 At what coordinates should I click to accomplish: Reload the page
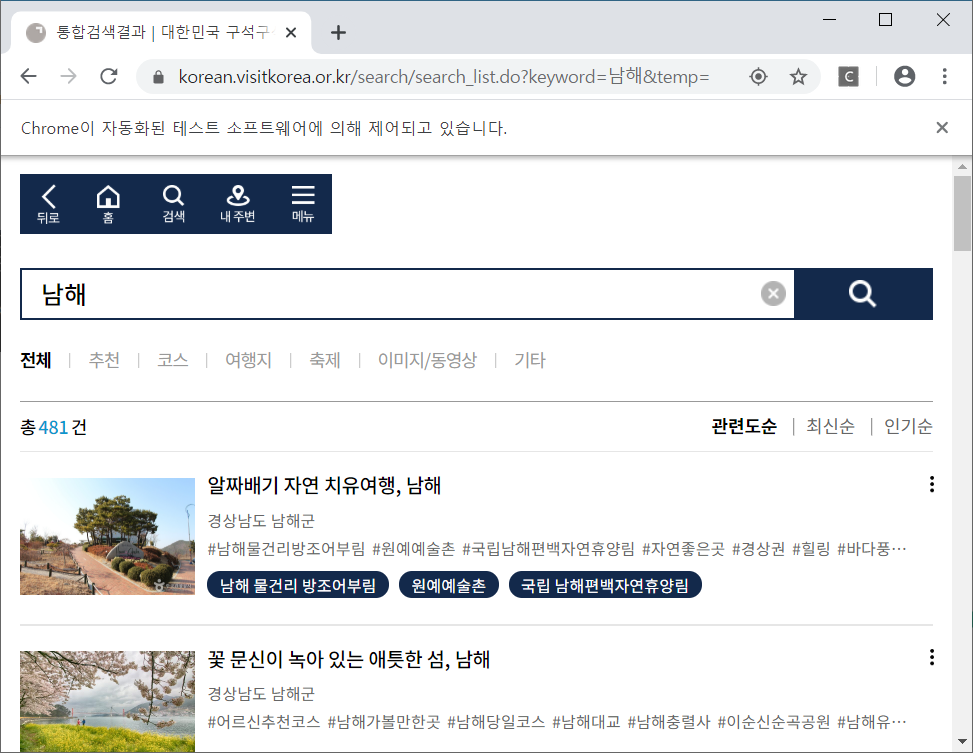pos(109,76)
